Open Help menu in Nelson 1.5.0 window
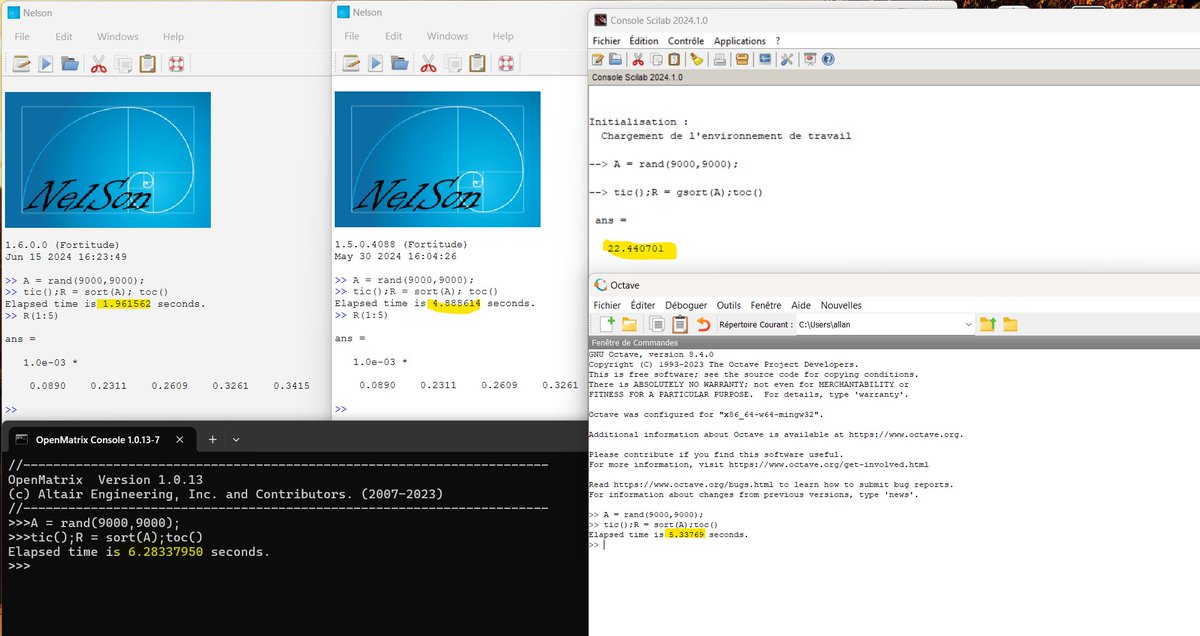The width and height of the screenshot is (1200, 636). pyautogui.click(x=503, y=36)
